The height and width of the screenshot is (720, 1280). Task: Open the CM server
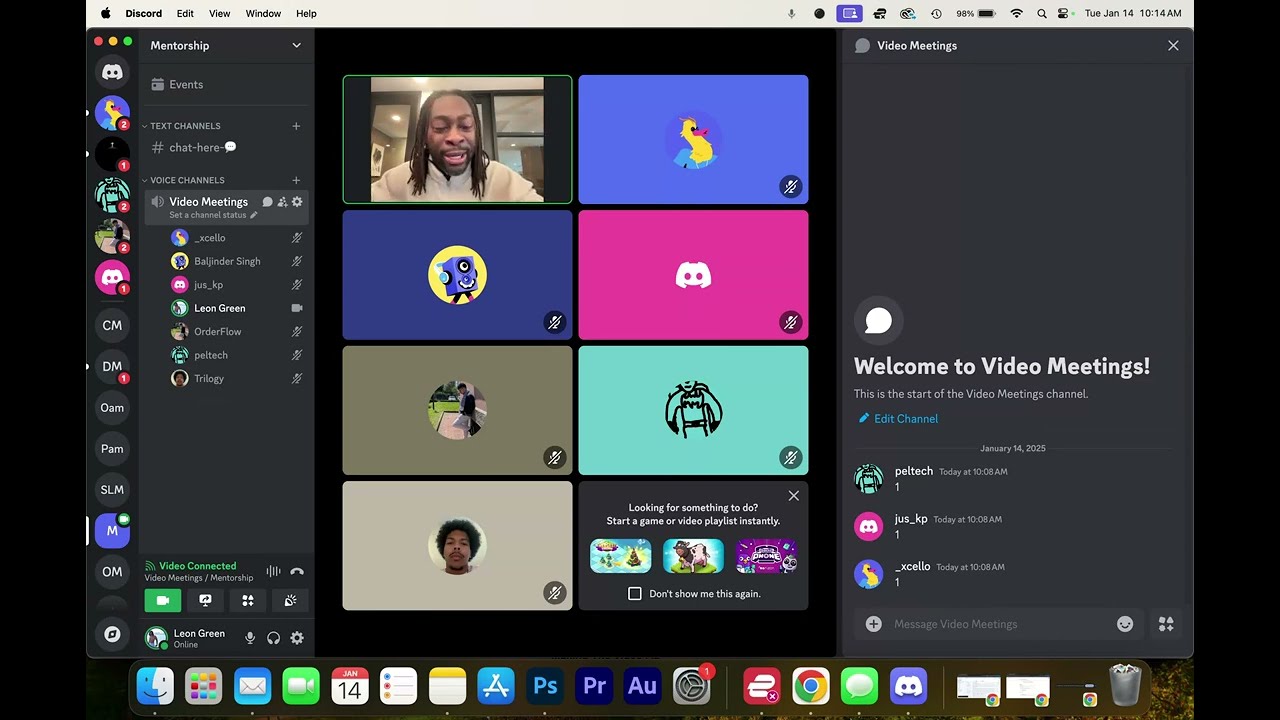tap(112, 325)
